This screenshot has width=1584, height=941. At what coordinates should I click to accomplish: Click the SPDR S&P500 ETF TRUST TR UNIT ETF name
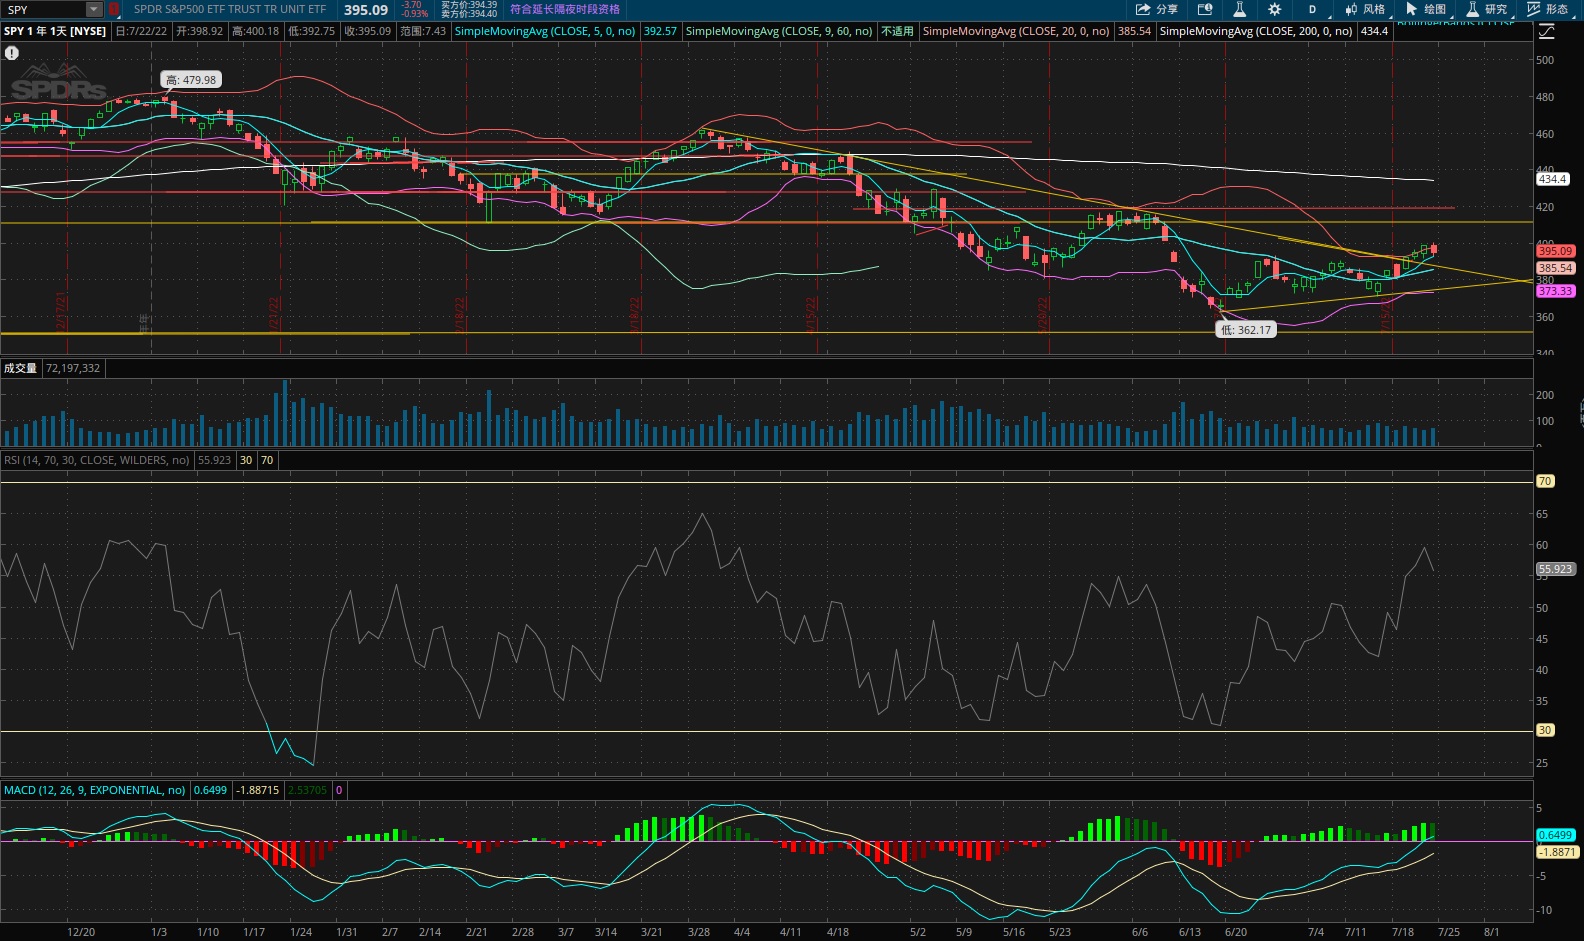pyautogui.click(x=230, y=9)
